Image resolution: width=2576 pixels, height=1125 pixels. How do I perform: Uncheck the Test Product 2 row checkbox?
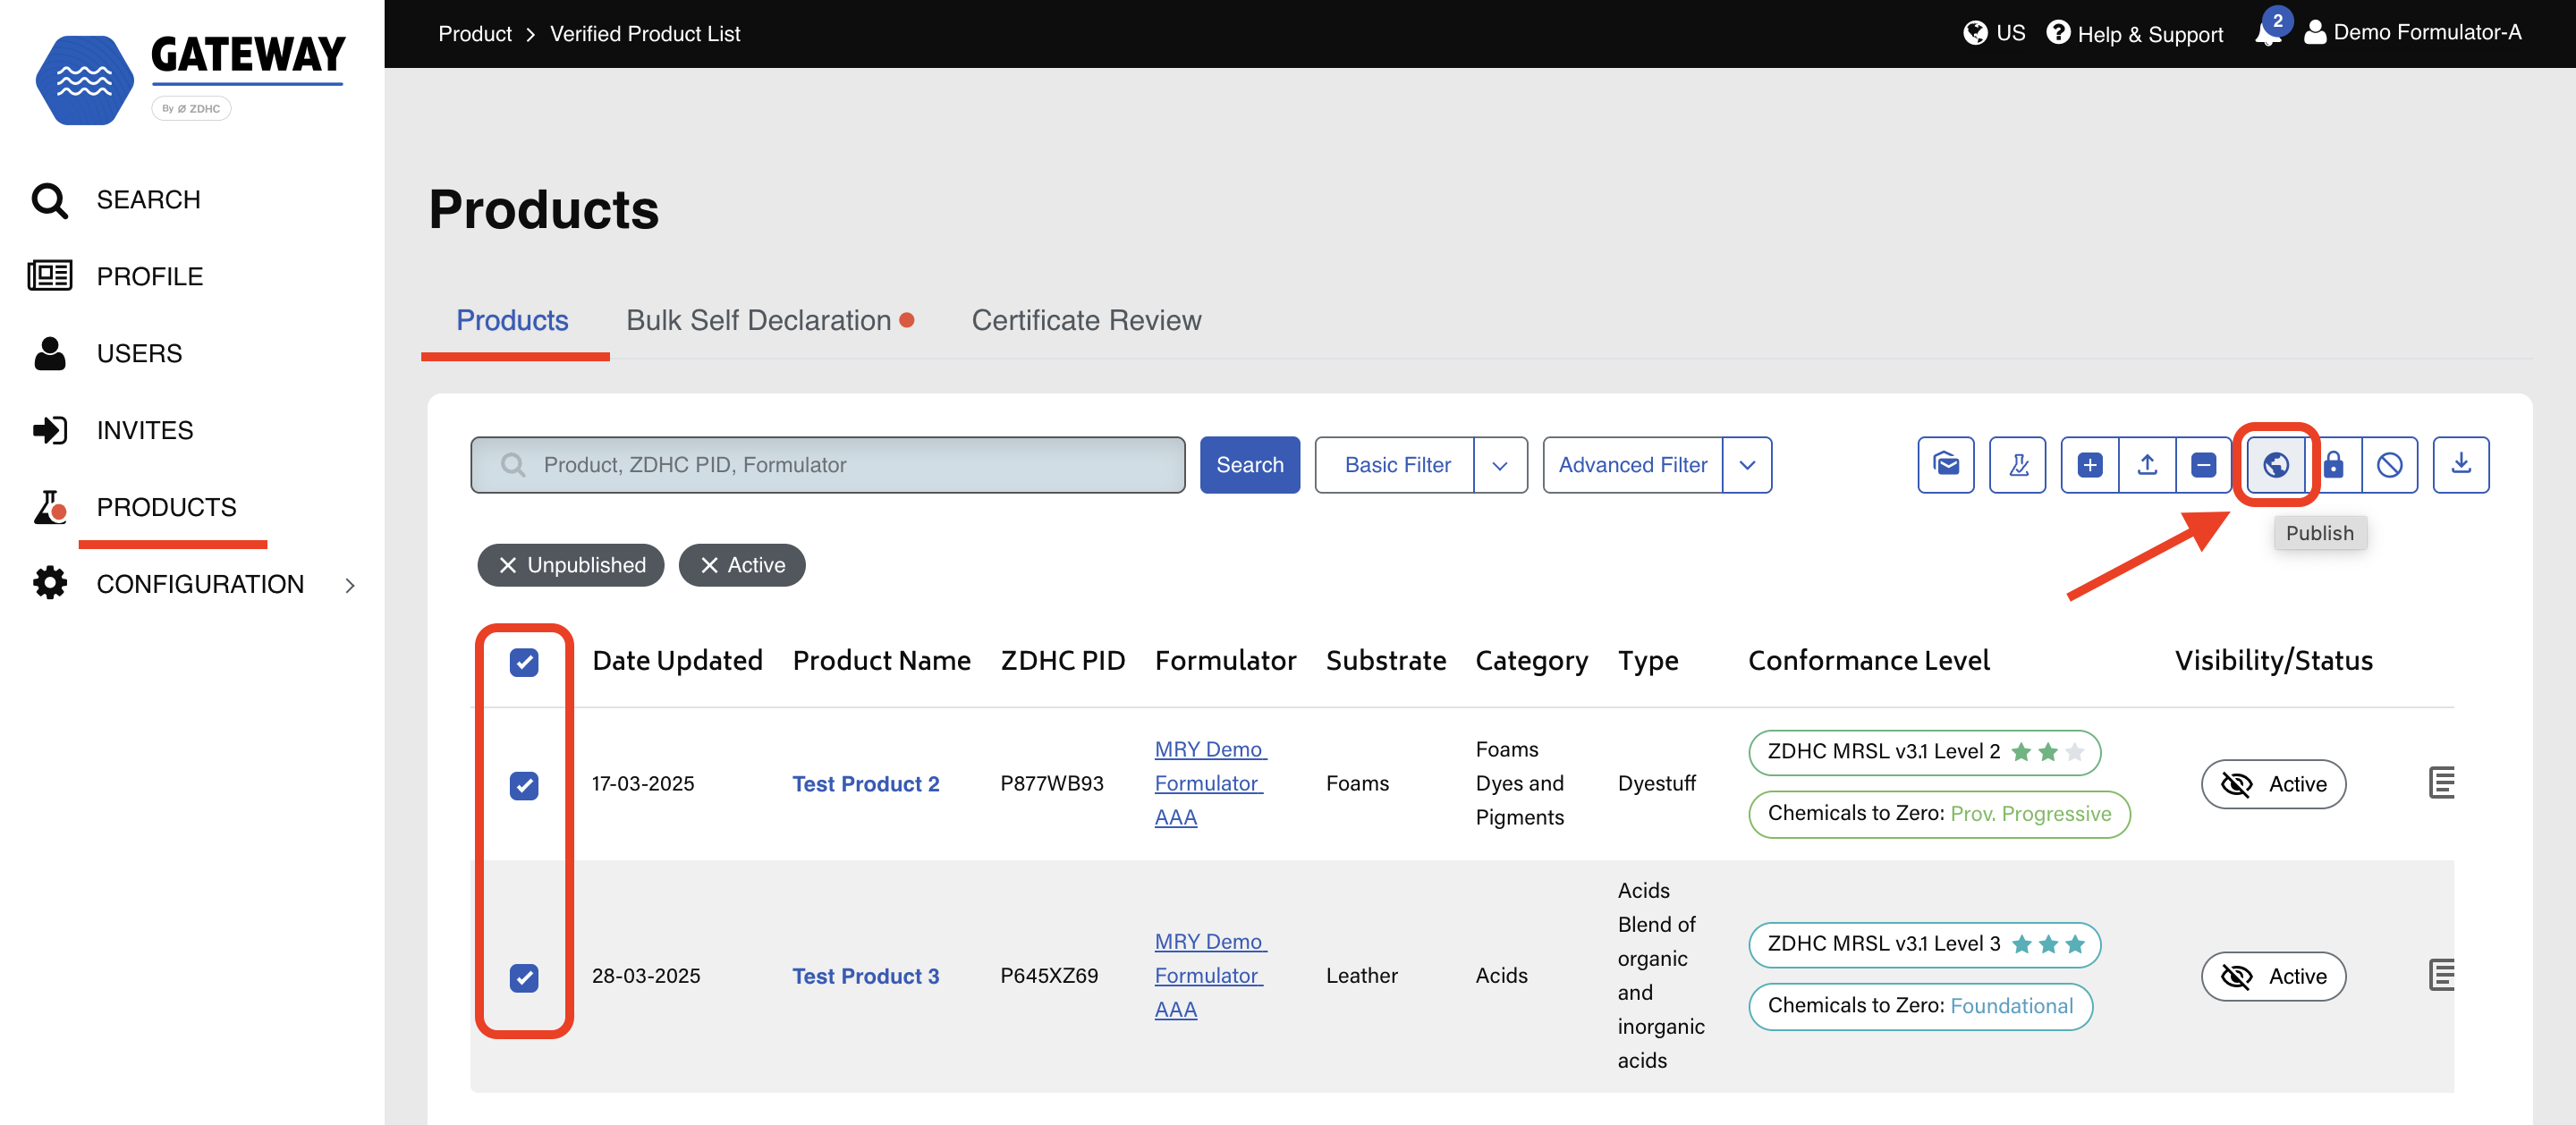523,785
